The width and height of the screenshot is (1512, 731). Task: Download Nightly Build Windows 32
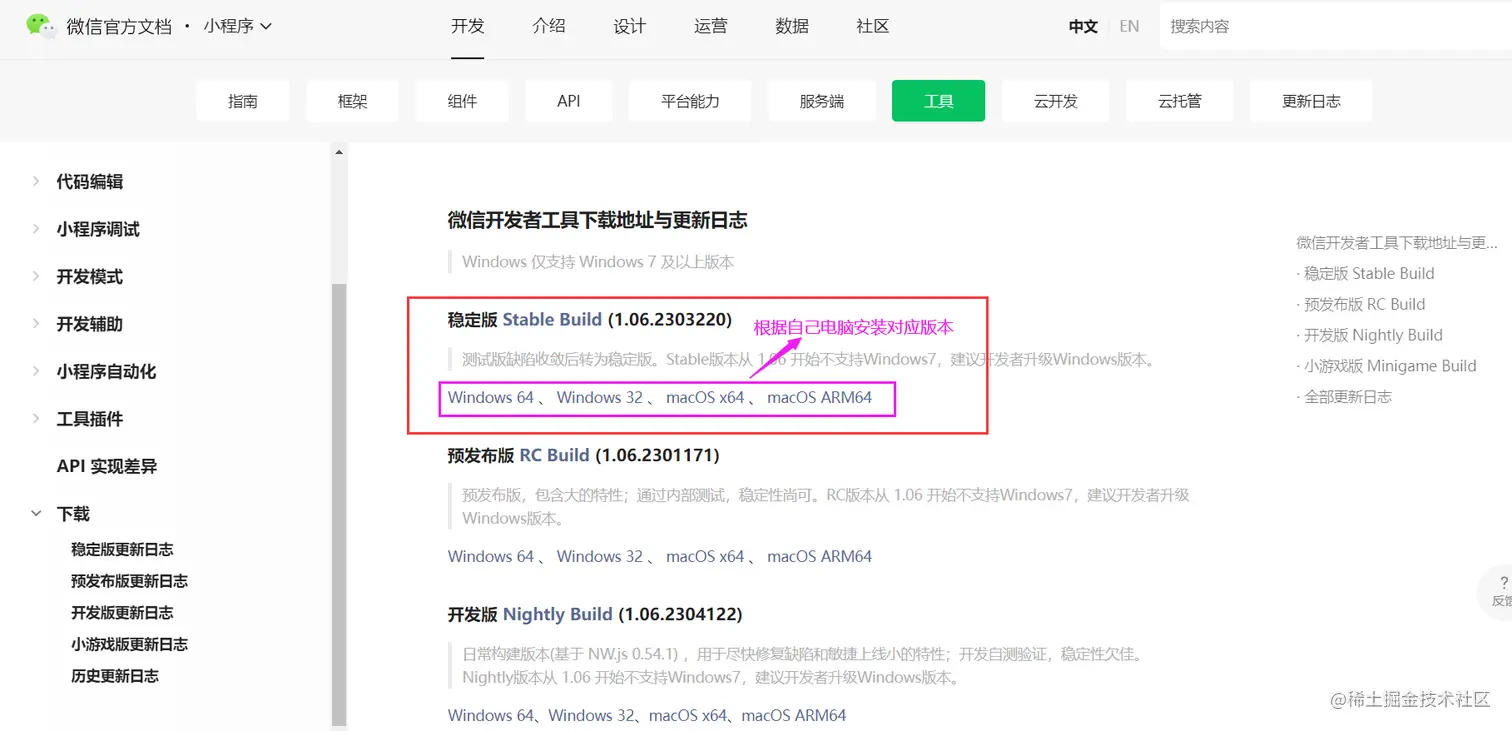click(x=591, y=715)
